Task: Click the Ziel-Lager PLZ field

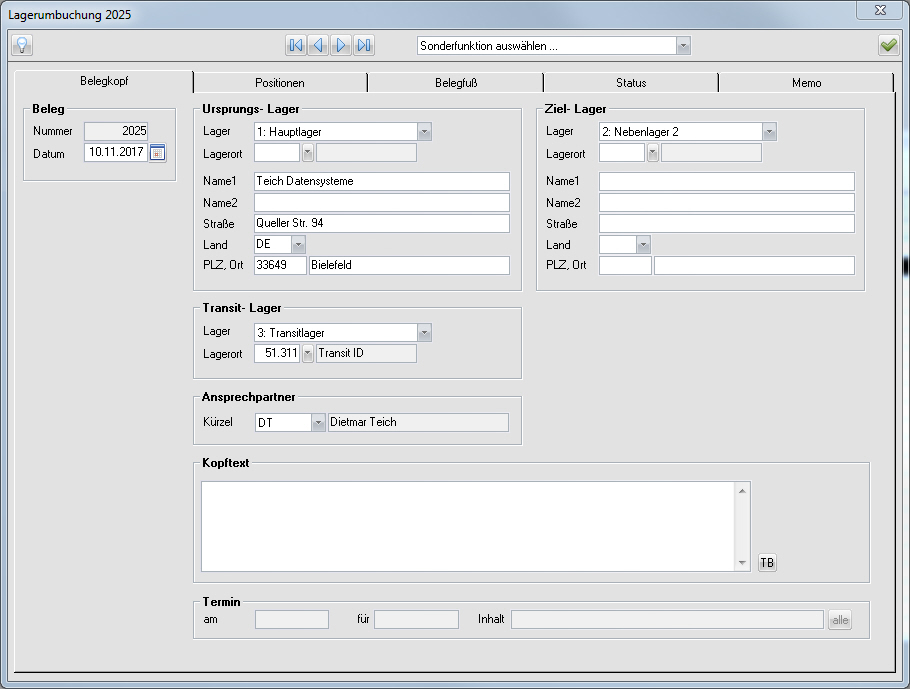Action: tap(625, 265)
